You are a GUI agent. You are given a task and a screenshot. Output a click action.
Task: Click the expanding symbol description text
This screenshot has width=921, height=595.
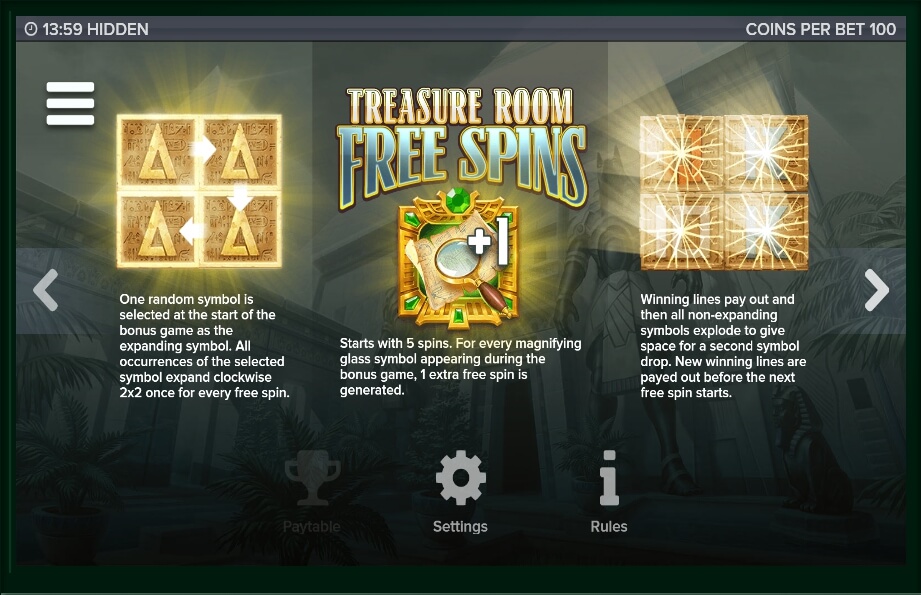204,346
